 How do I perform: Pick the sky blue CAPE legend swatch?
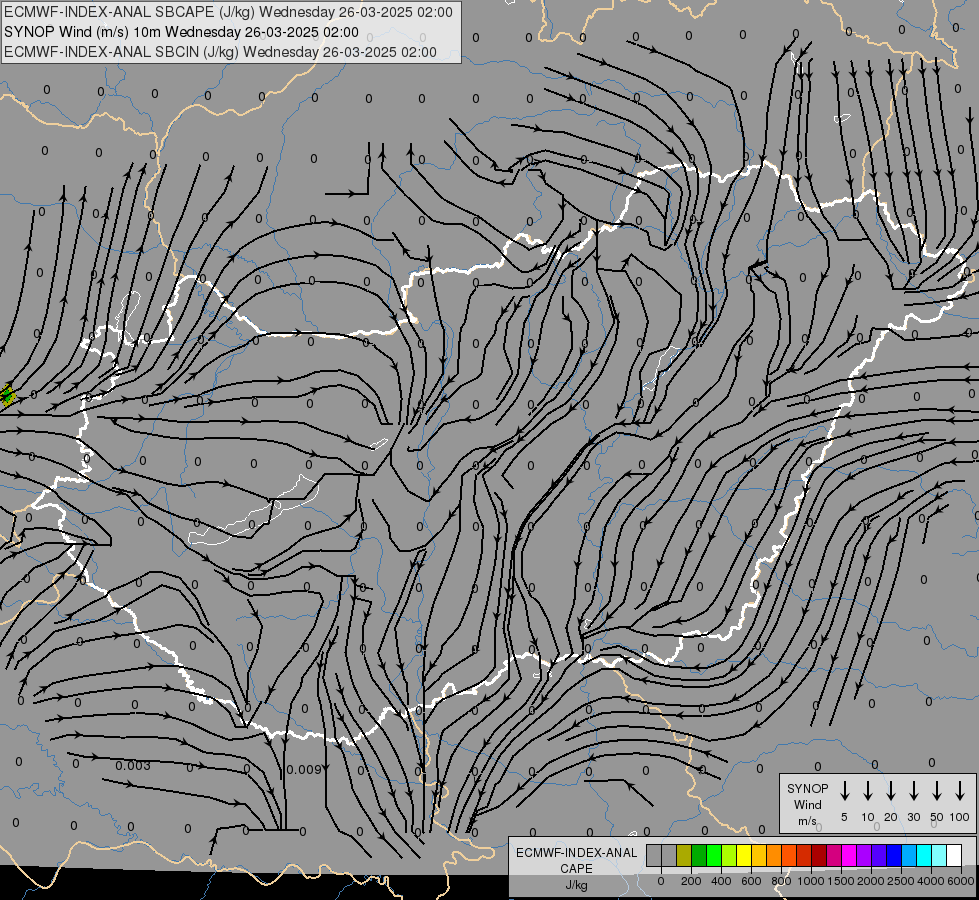click(909, 855)
